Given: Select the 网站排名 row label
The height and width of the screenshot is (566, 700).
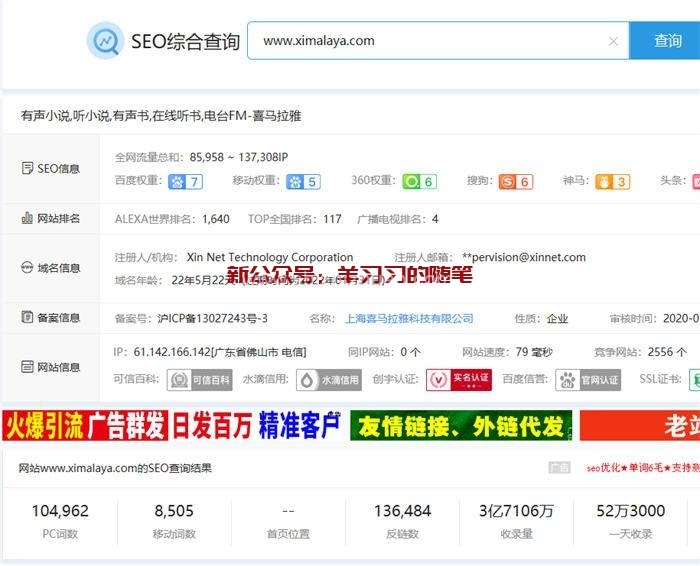Looking at the screenshot, I should point(50,219).
